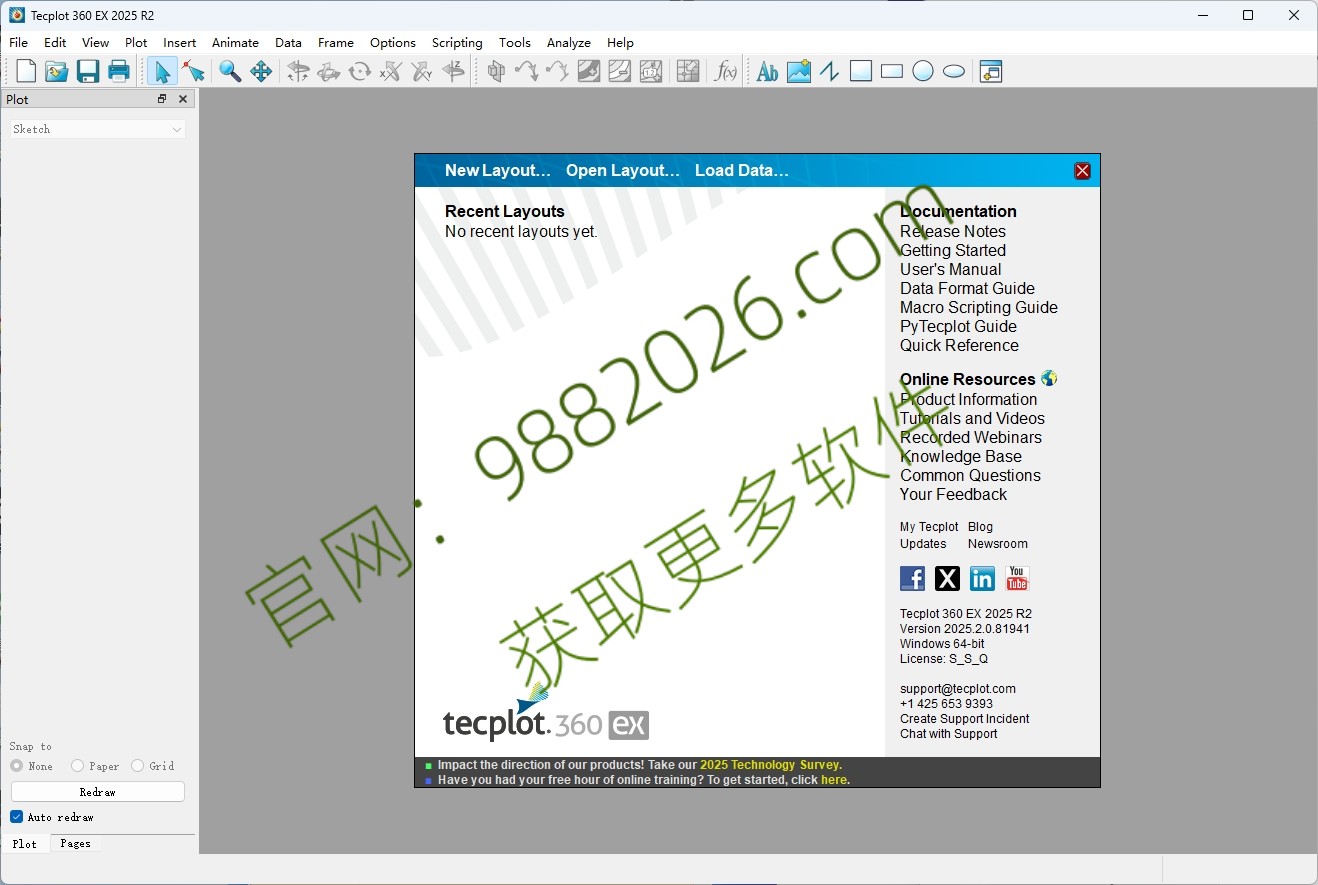1318x885 pixels.
Task: Close the Plot sidebar panel
Action: [x=183, y=99]
